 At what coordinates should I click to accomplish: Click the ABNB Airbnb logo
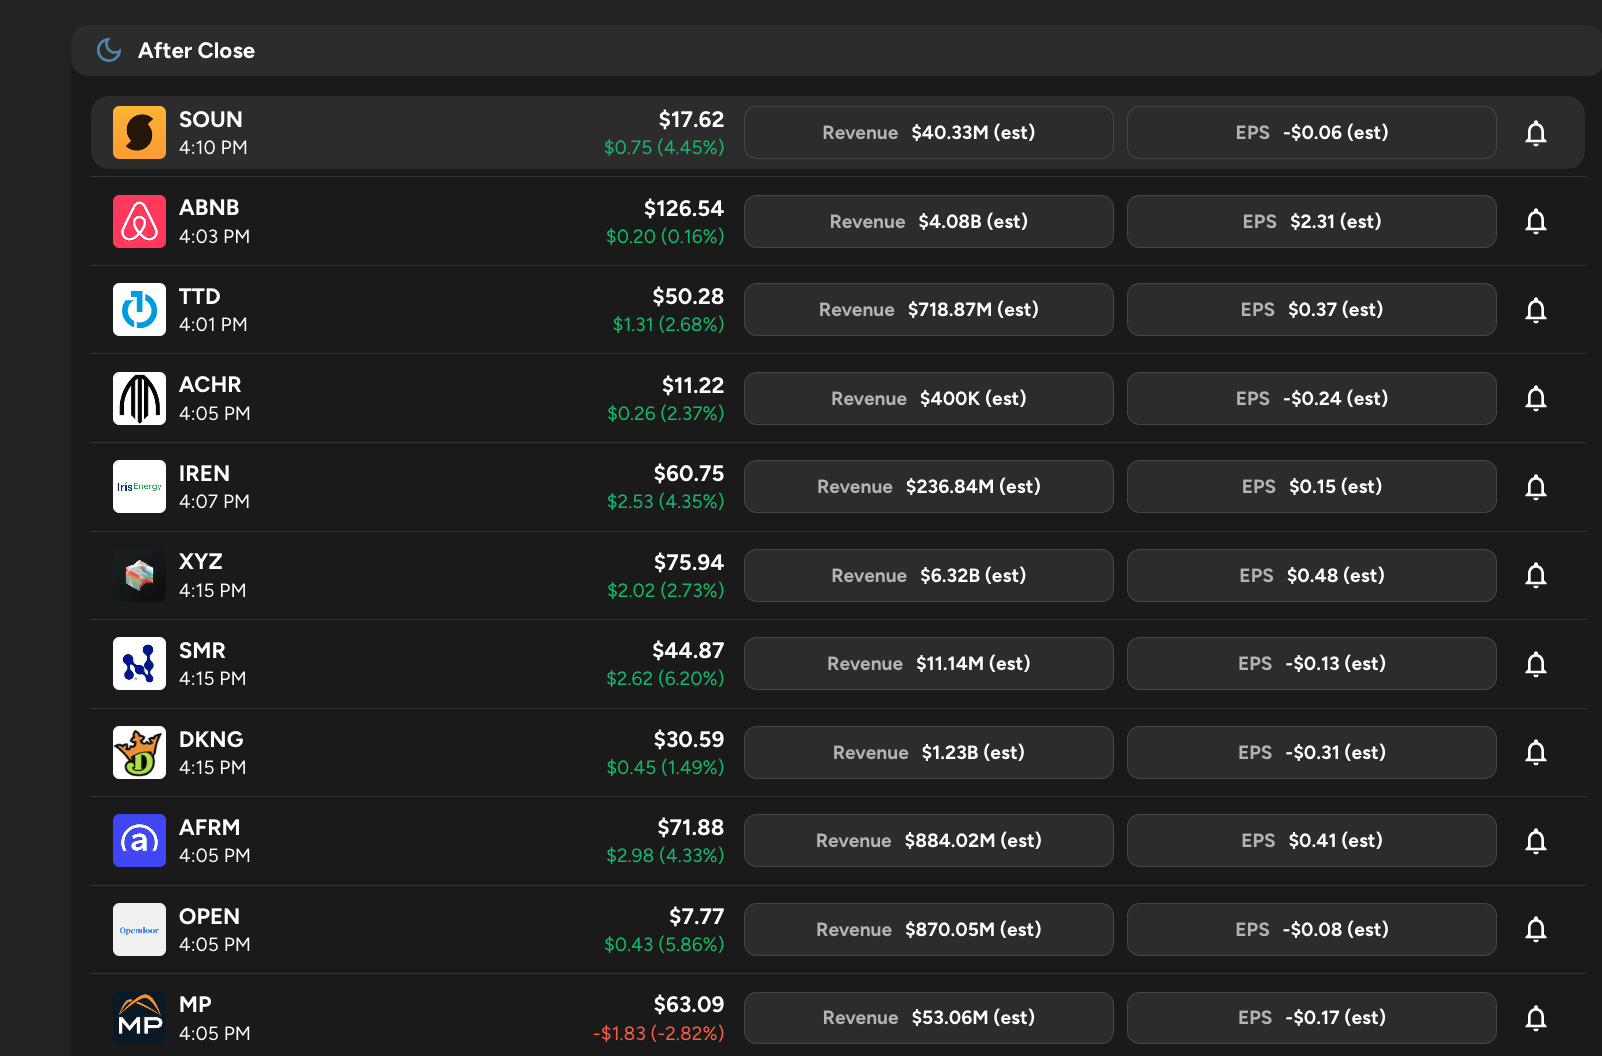pyautogui.click(x=139, y=221)
